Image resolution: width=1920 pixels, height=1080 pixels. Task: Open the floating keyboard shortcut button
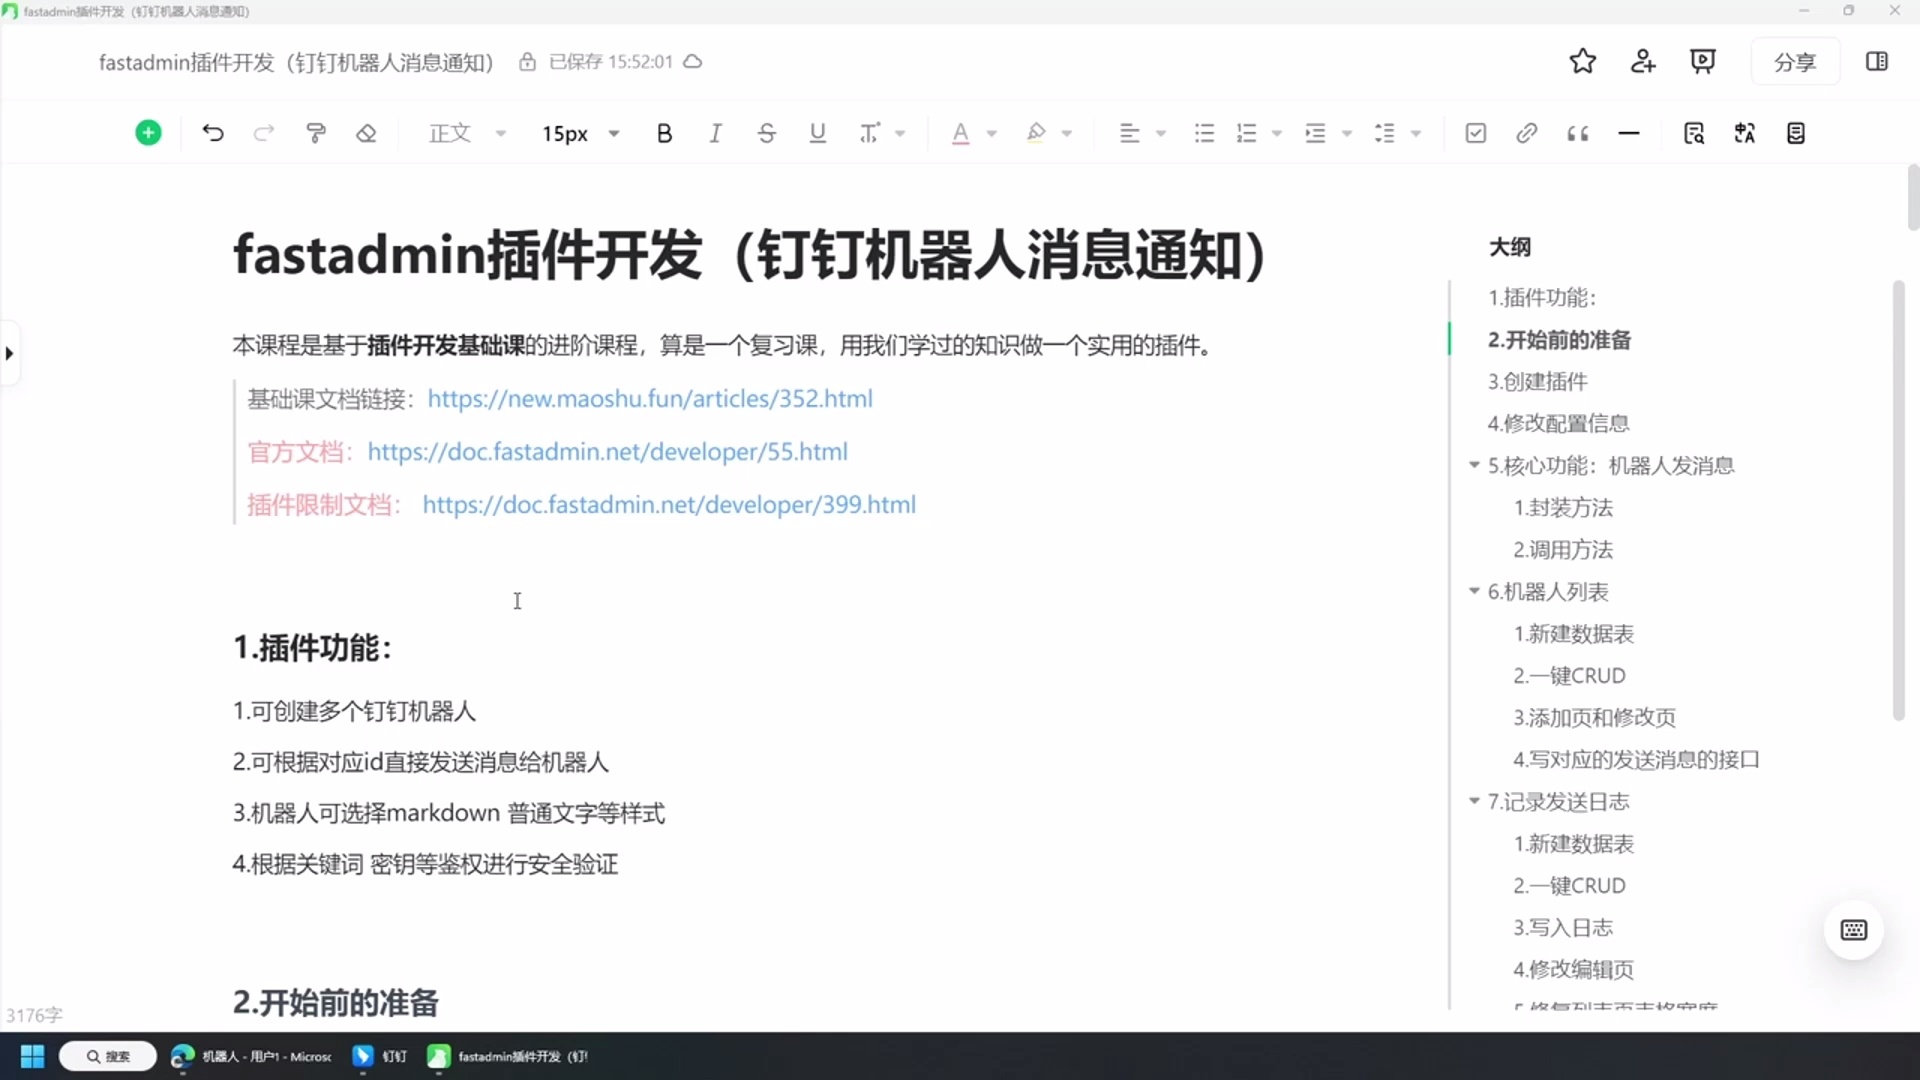click(x=1853, y=930)
